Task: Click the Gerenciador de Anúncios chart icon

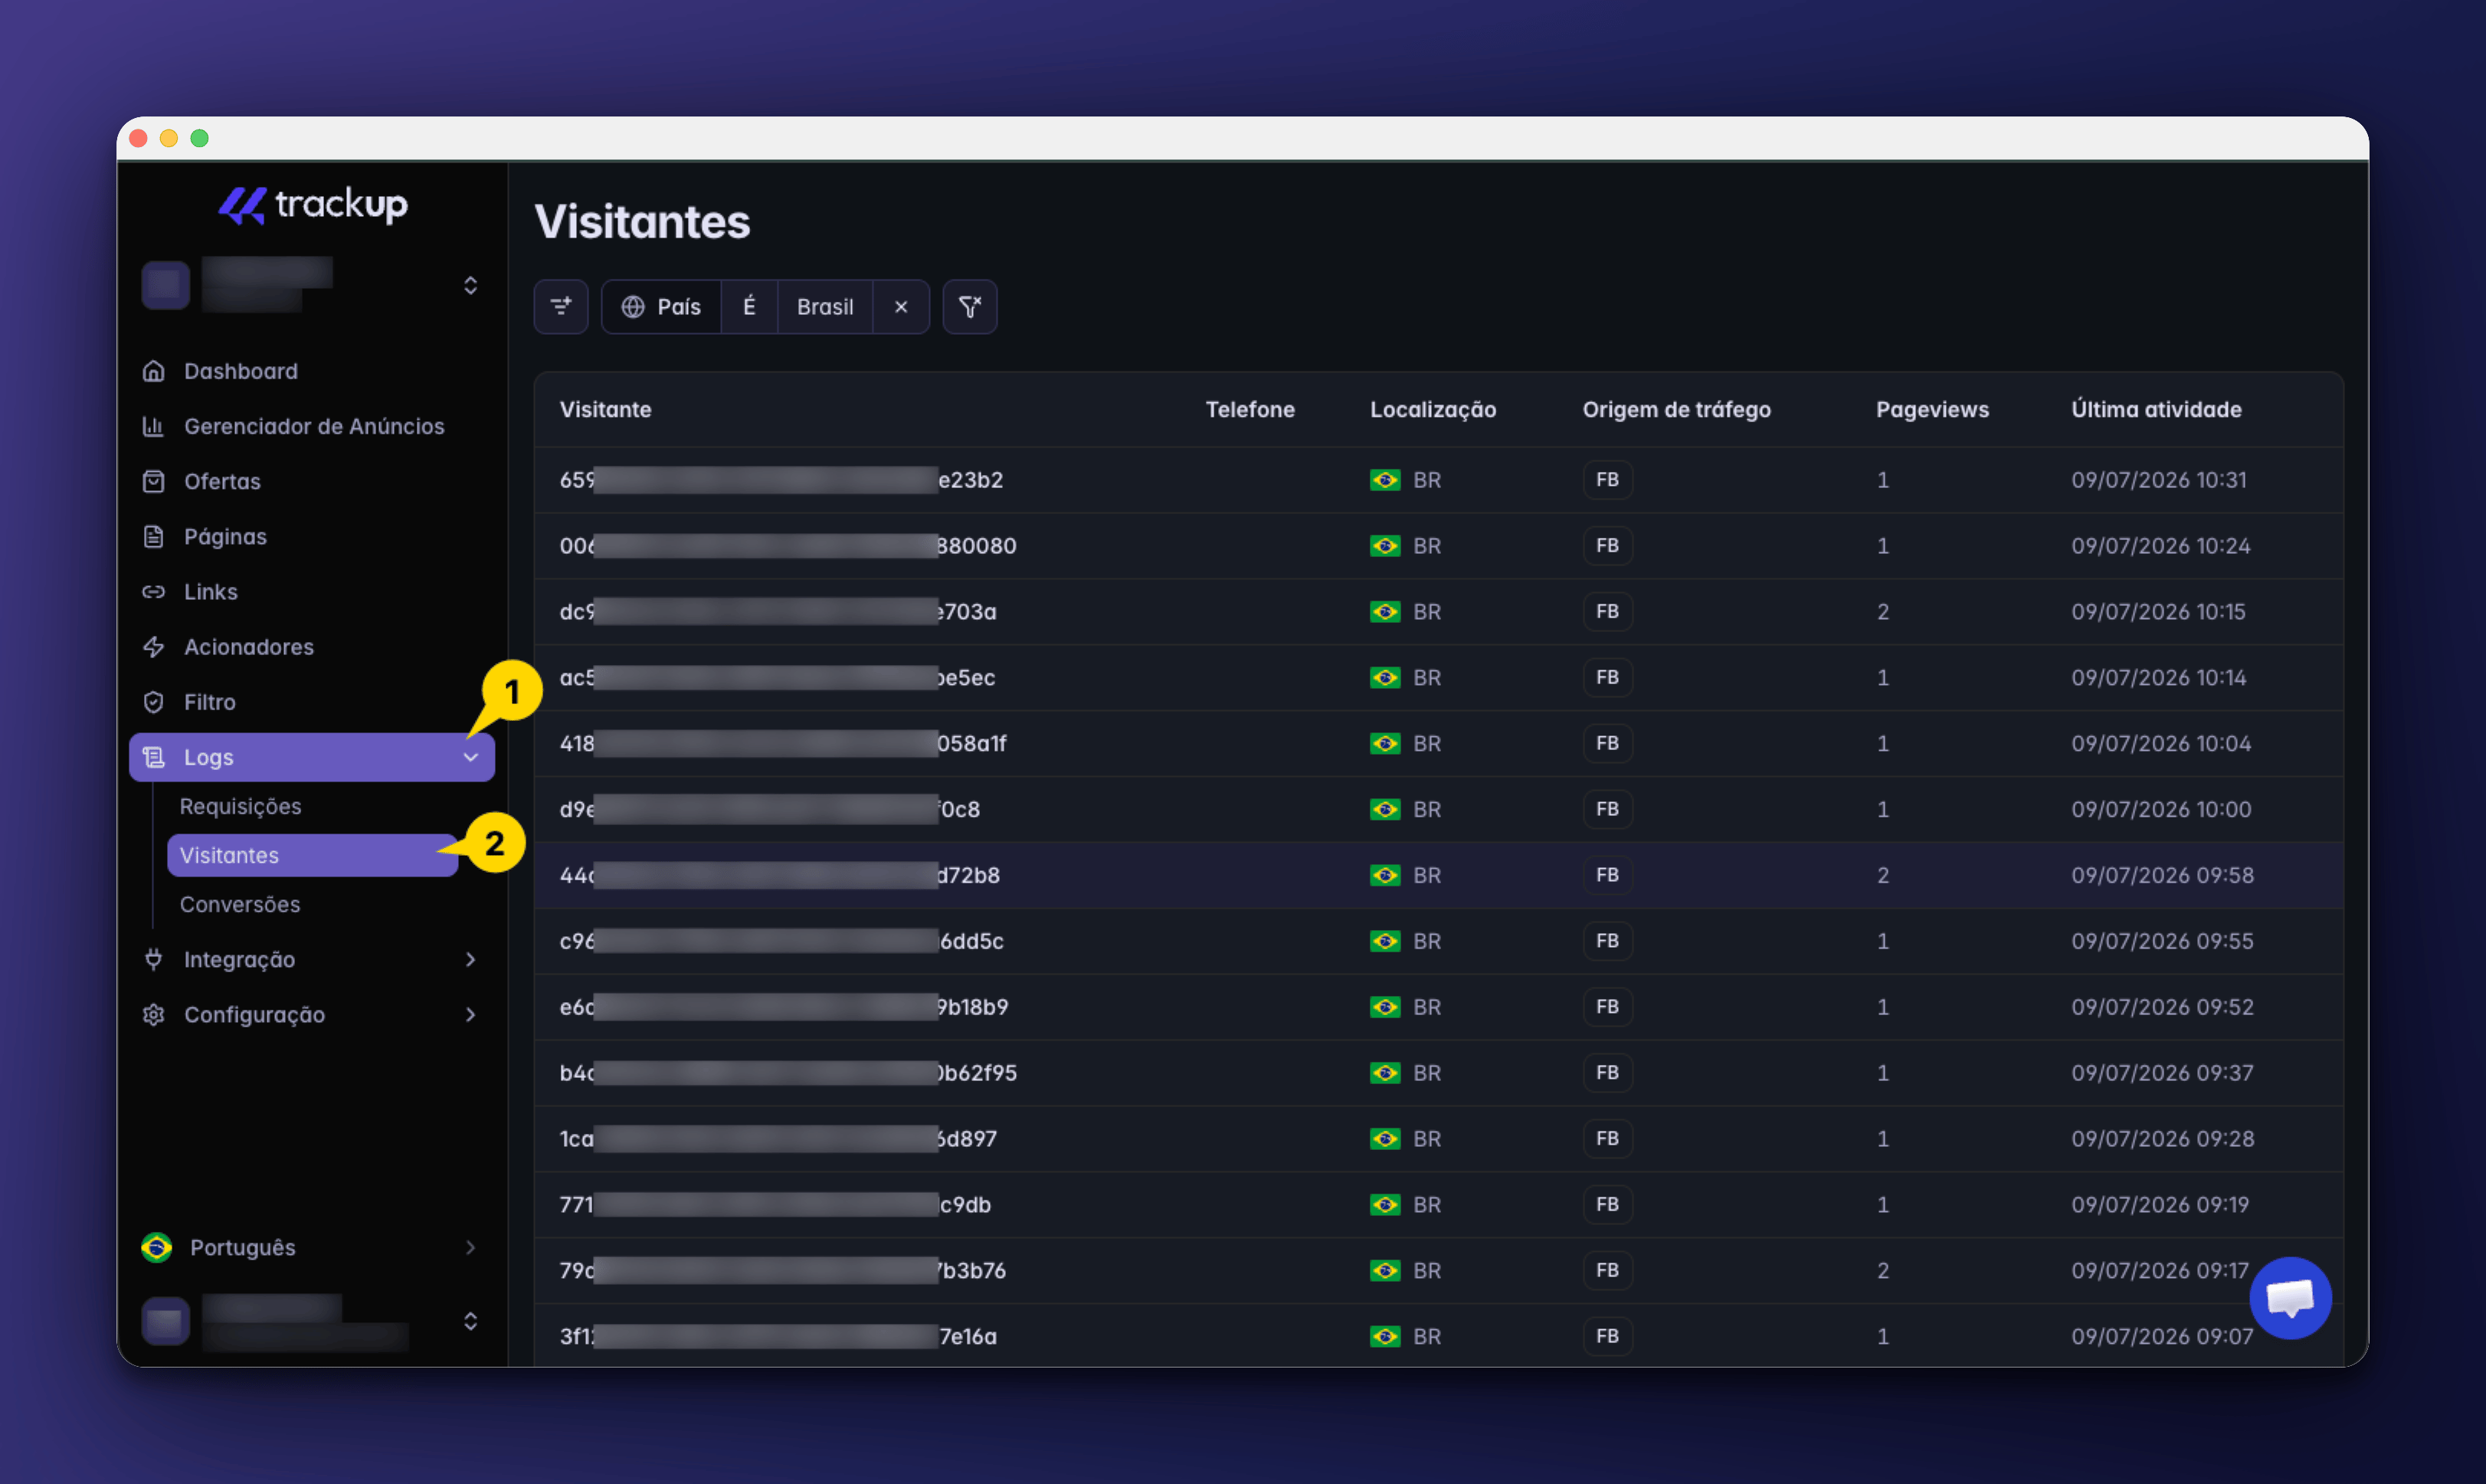Action: 153,426
